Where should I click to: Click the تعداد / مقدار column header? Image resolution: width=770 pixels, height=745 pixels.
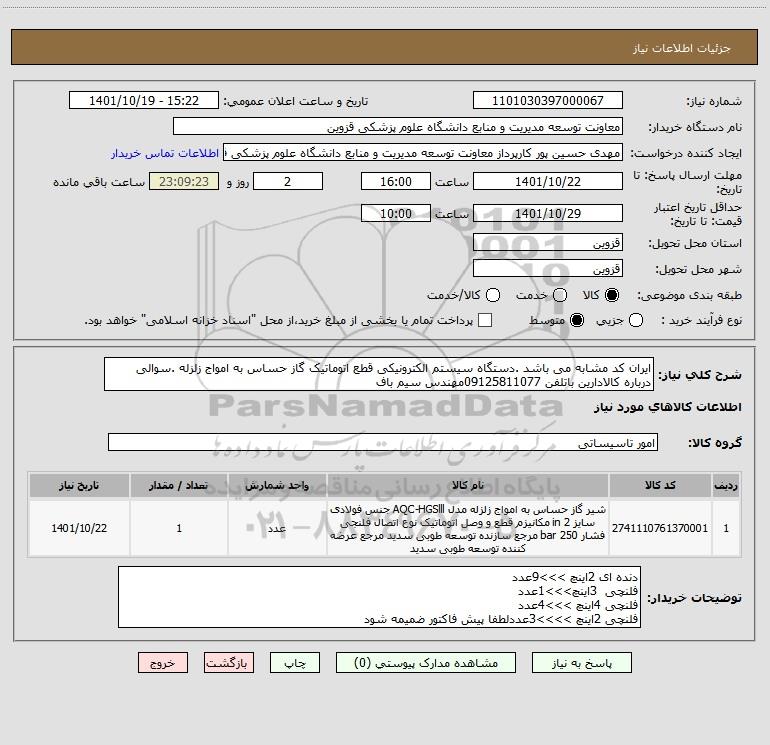tap(179, 485)
